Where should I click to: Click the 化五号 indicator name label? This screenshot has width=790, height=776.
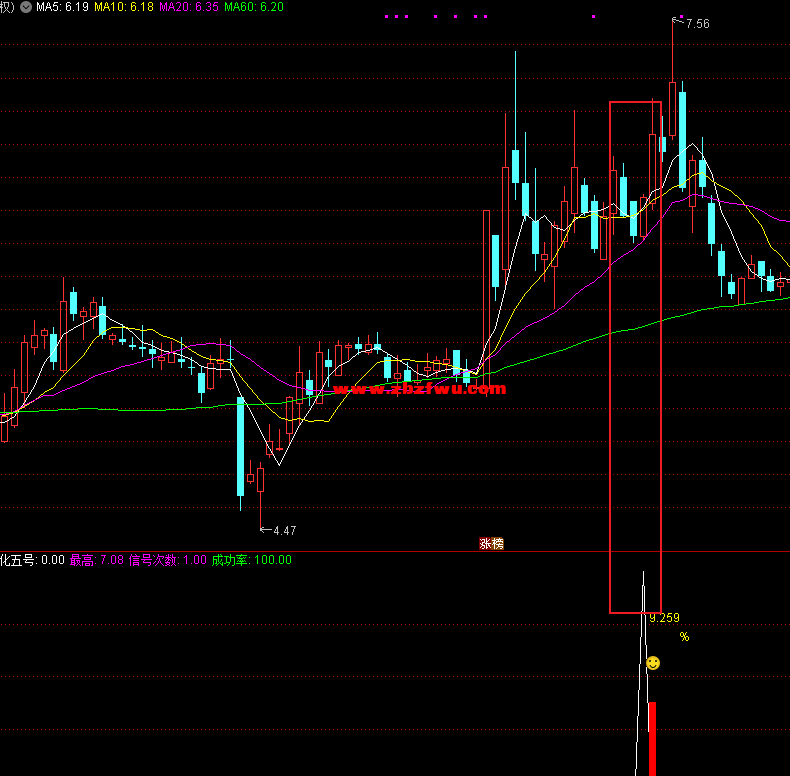18,560
